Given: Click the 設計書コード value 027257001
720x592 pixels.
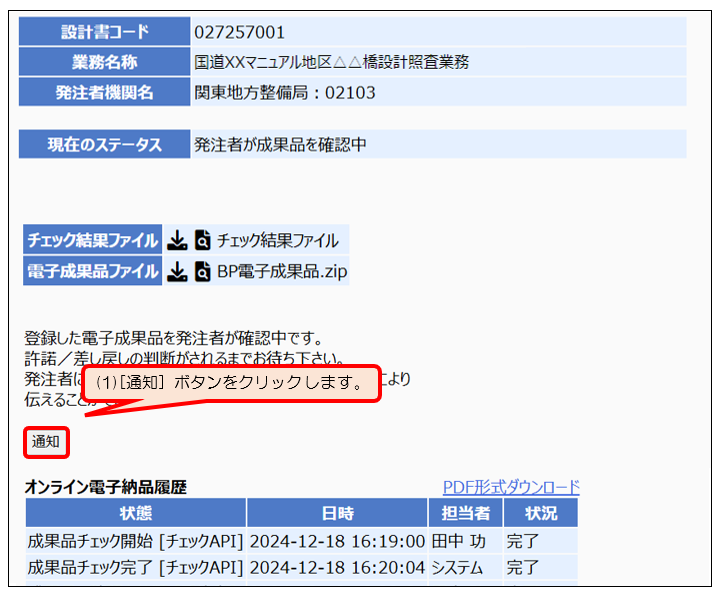Looking at the screenshot, I should pos(240,32).
